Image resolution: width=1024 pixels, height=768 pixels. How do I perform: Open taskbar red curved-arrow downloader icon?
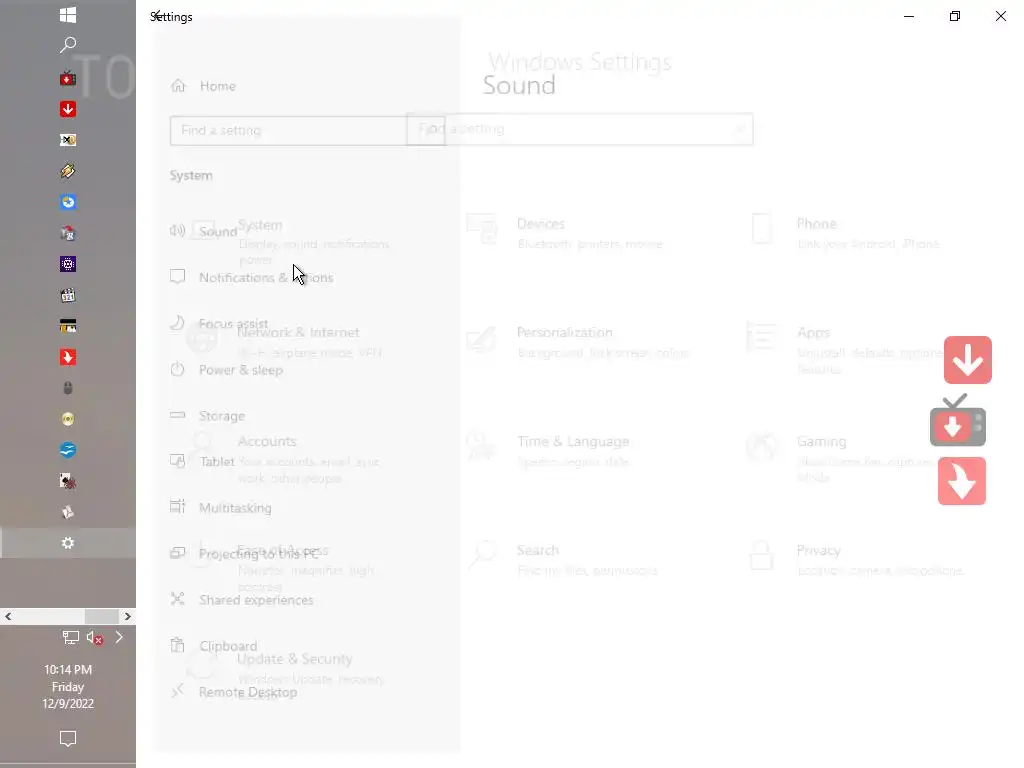(68, 357)
